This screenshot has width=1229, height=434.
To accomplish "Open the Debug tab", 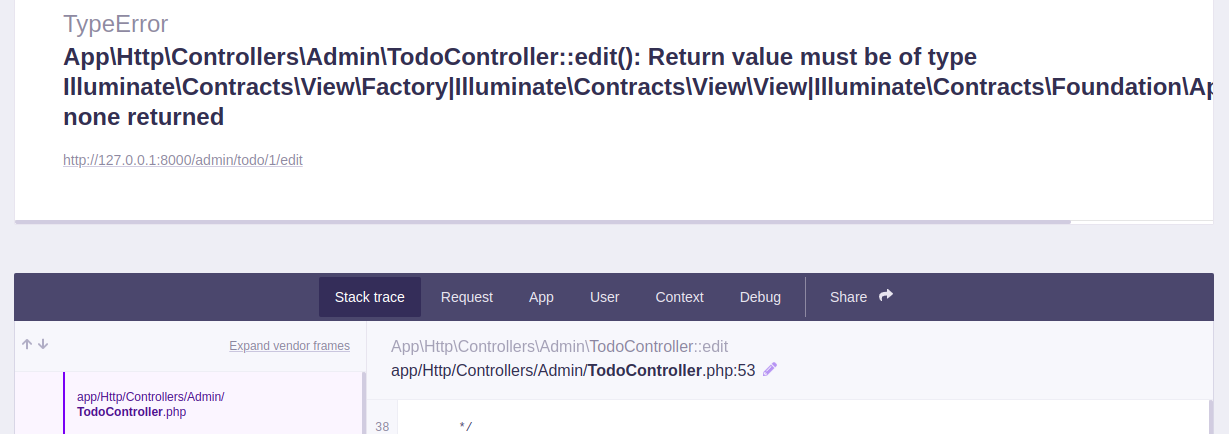I will click(x=760, y=297).
